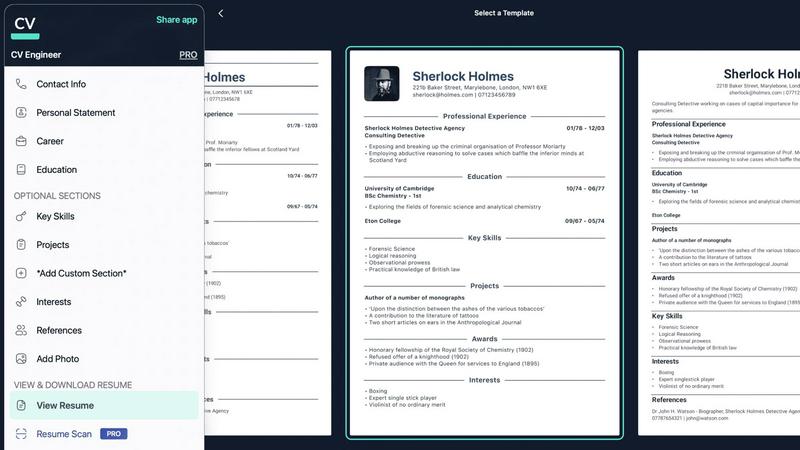Click the Interests heading in center template
800x450 pixels.
[x=484, y=380]
